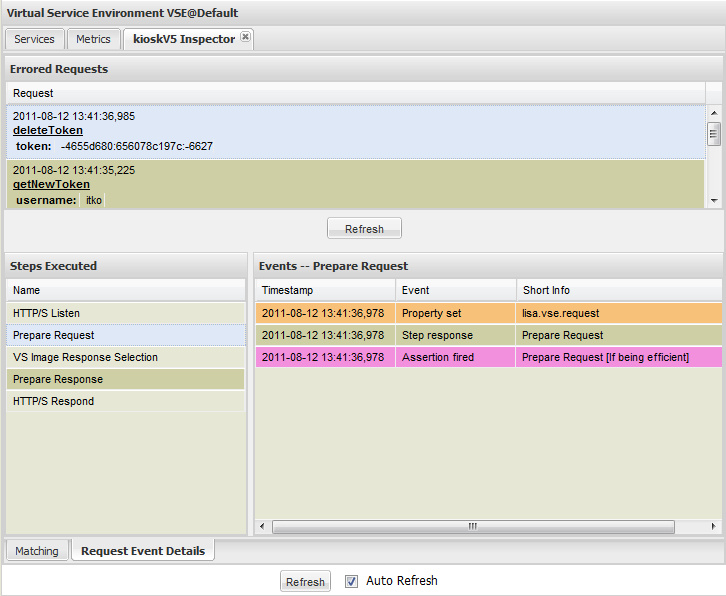
Task: Open the getNewToken request link
Action: 51,185
